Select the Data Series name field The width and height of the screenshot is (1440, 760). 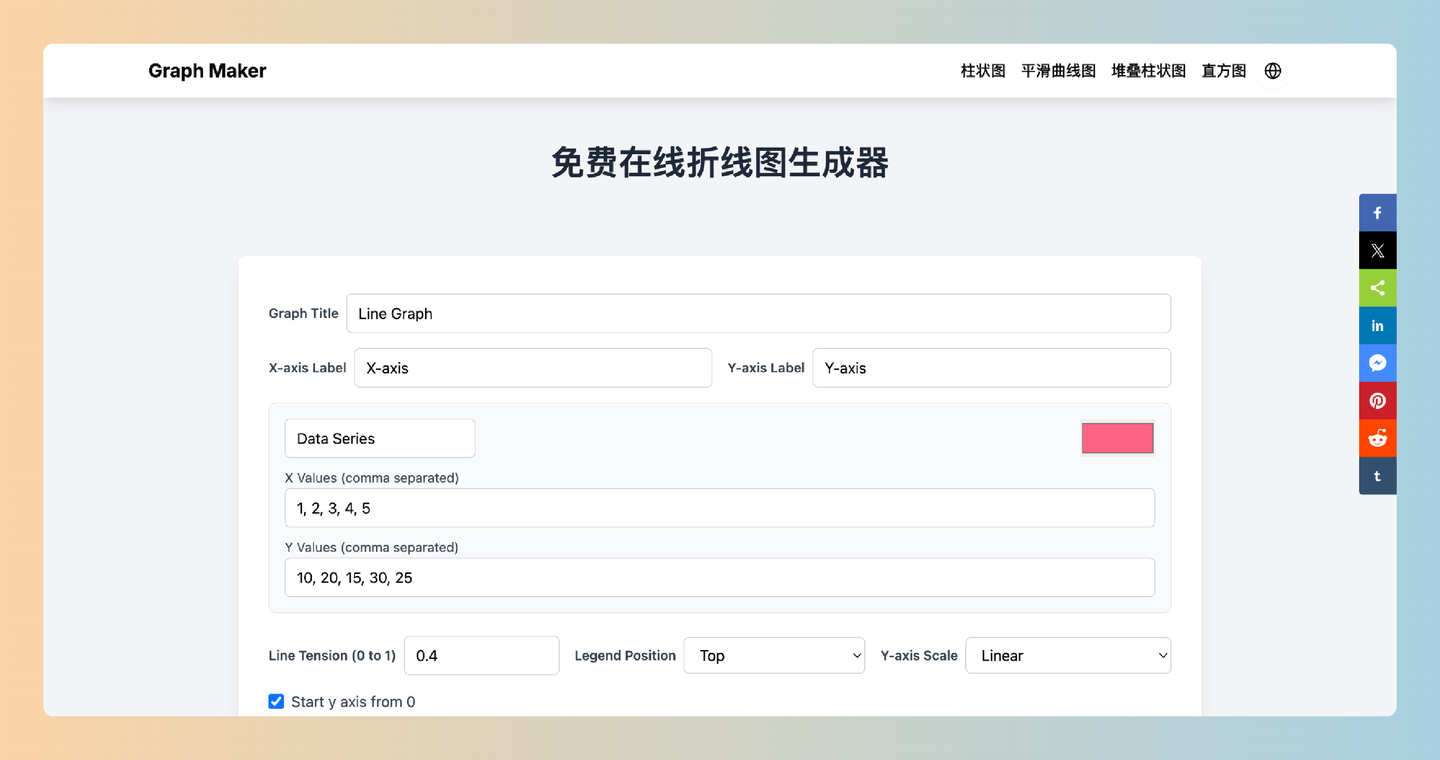click(380, 438)
